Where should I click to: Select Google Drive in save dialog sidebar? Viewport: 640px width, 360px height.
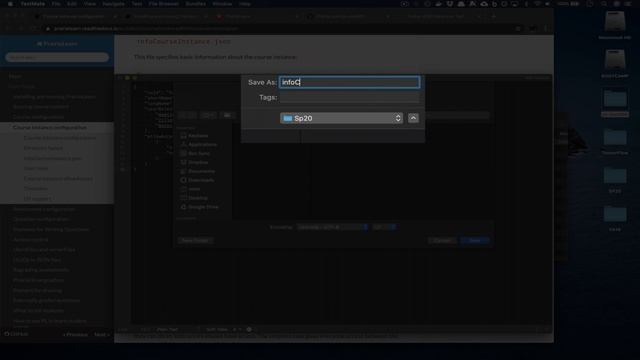tap(200, 207)
